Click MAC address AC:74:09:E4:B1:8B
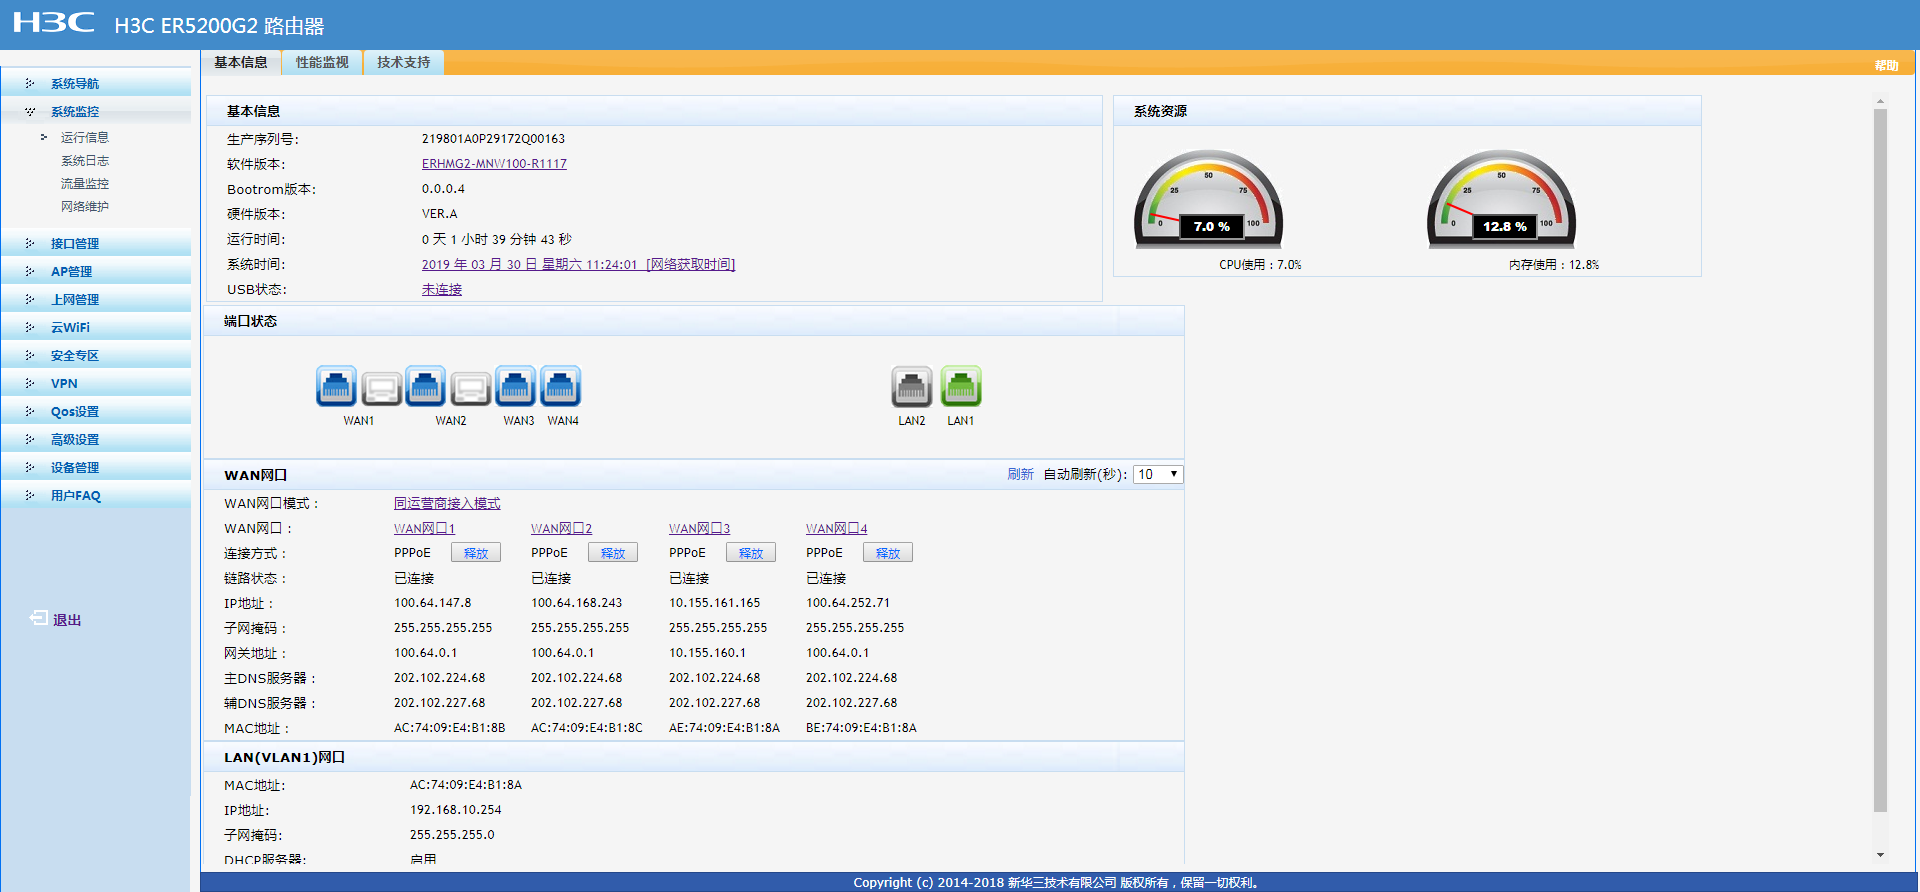The width and height of the screenshot is (1920, 892). pos(449,728)
